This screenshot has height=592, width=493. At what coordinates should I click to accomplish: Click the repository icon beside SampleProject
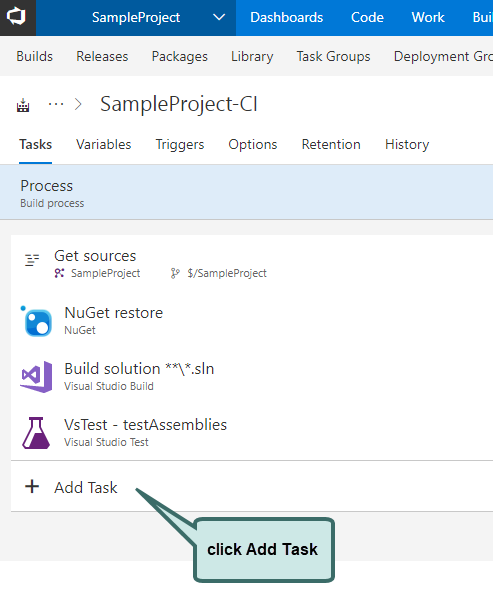point(59,273)
